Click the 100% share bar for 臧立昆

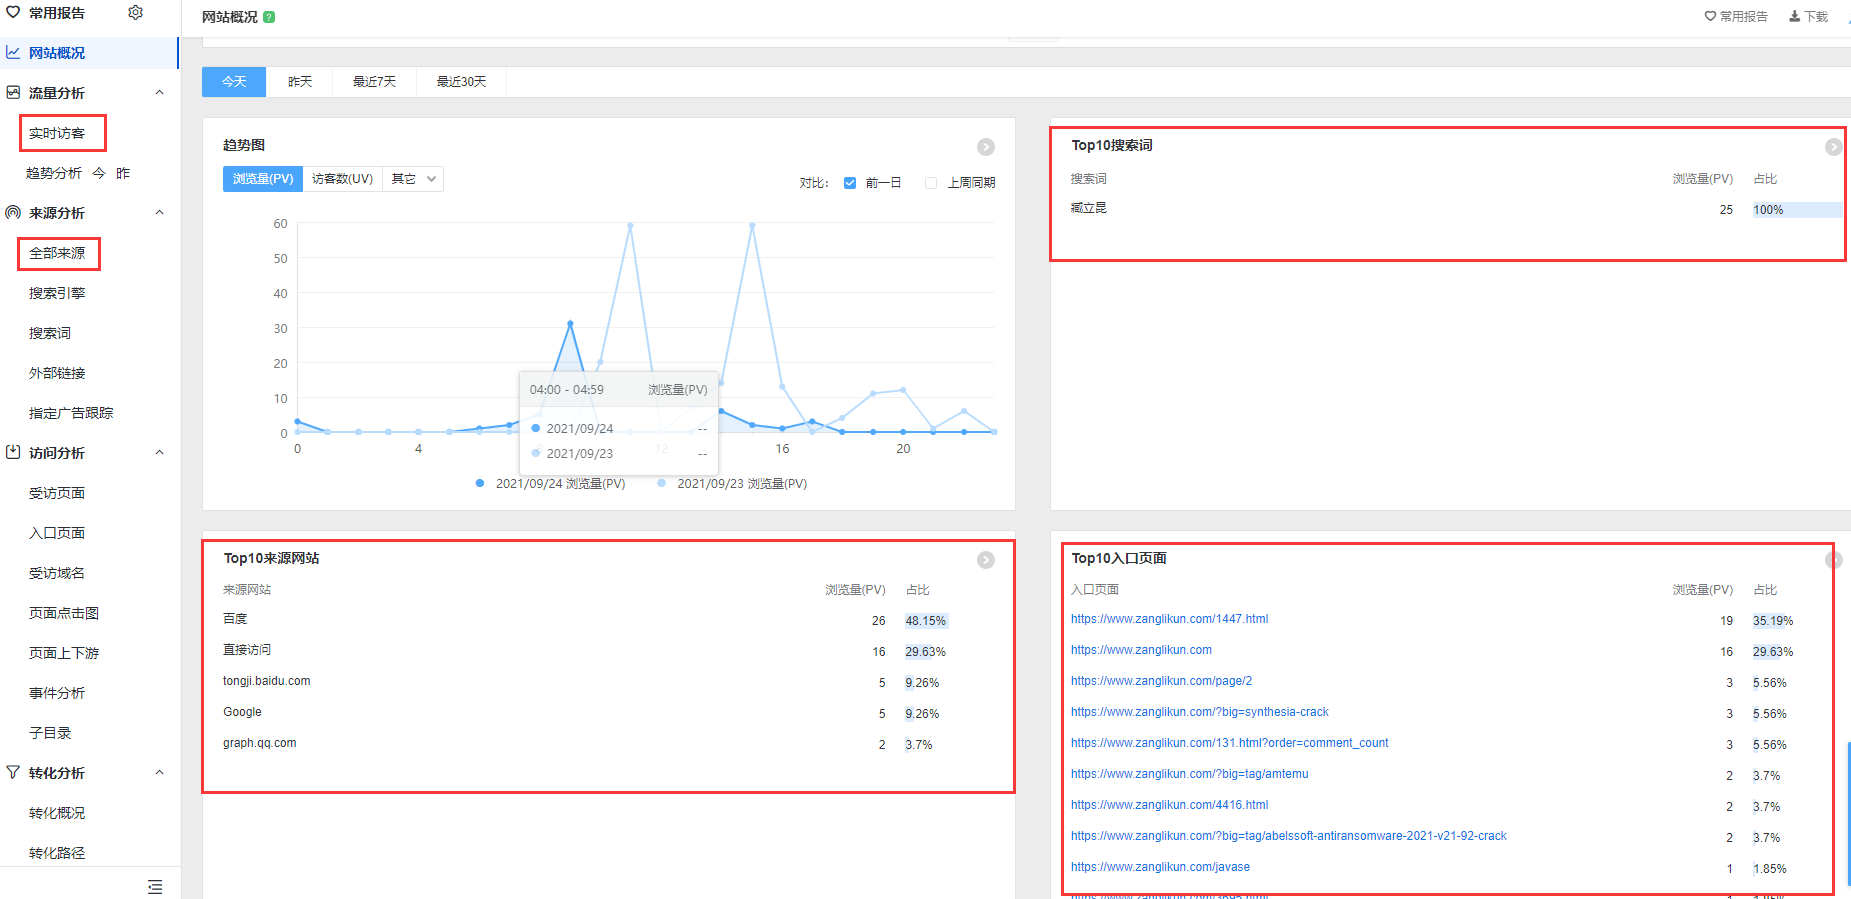click(x=1796, y=210)
